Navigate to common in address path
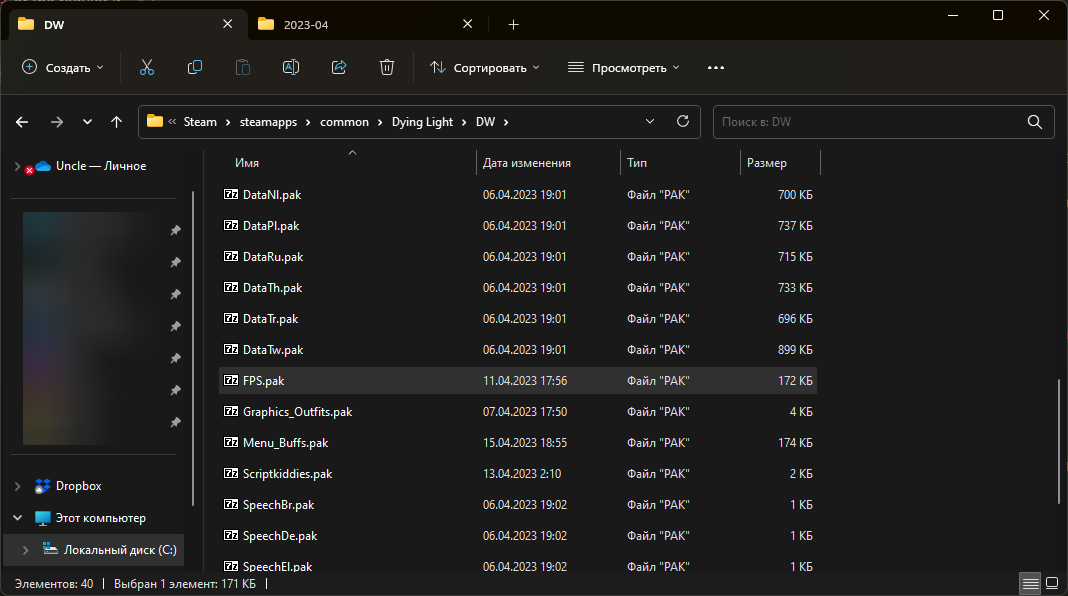This screenshot has height=596, width=1068. 344,122
